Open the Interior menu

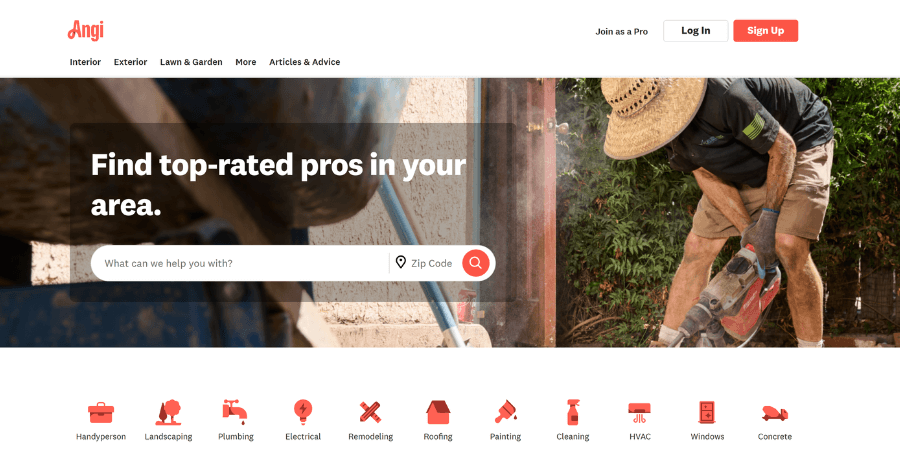pos(86,62)
